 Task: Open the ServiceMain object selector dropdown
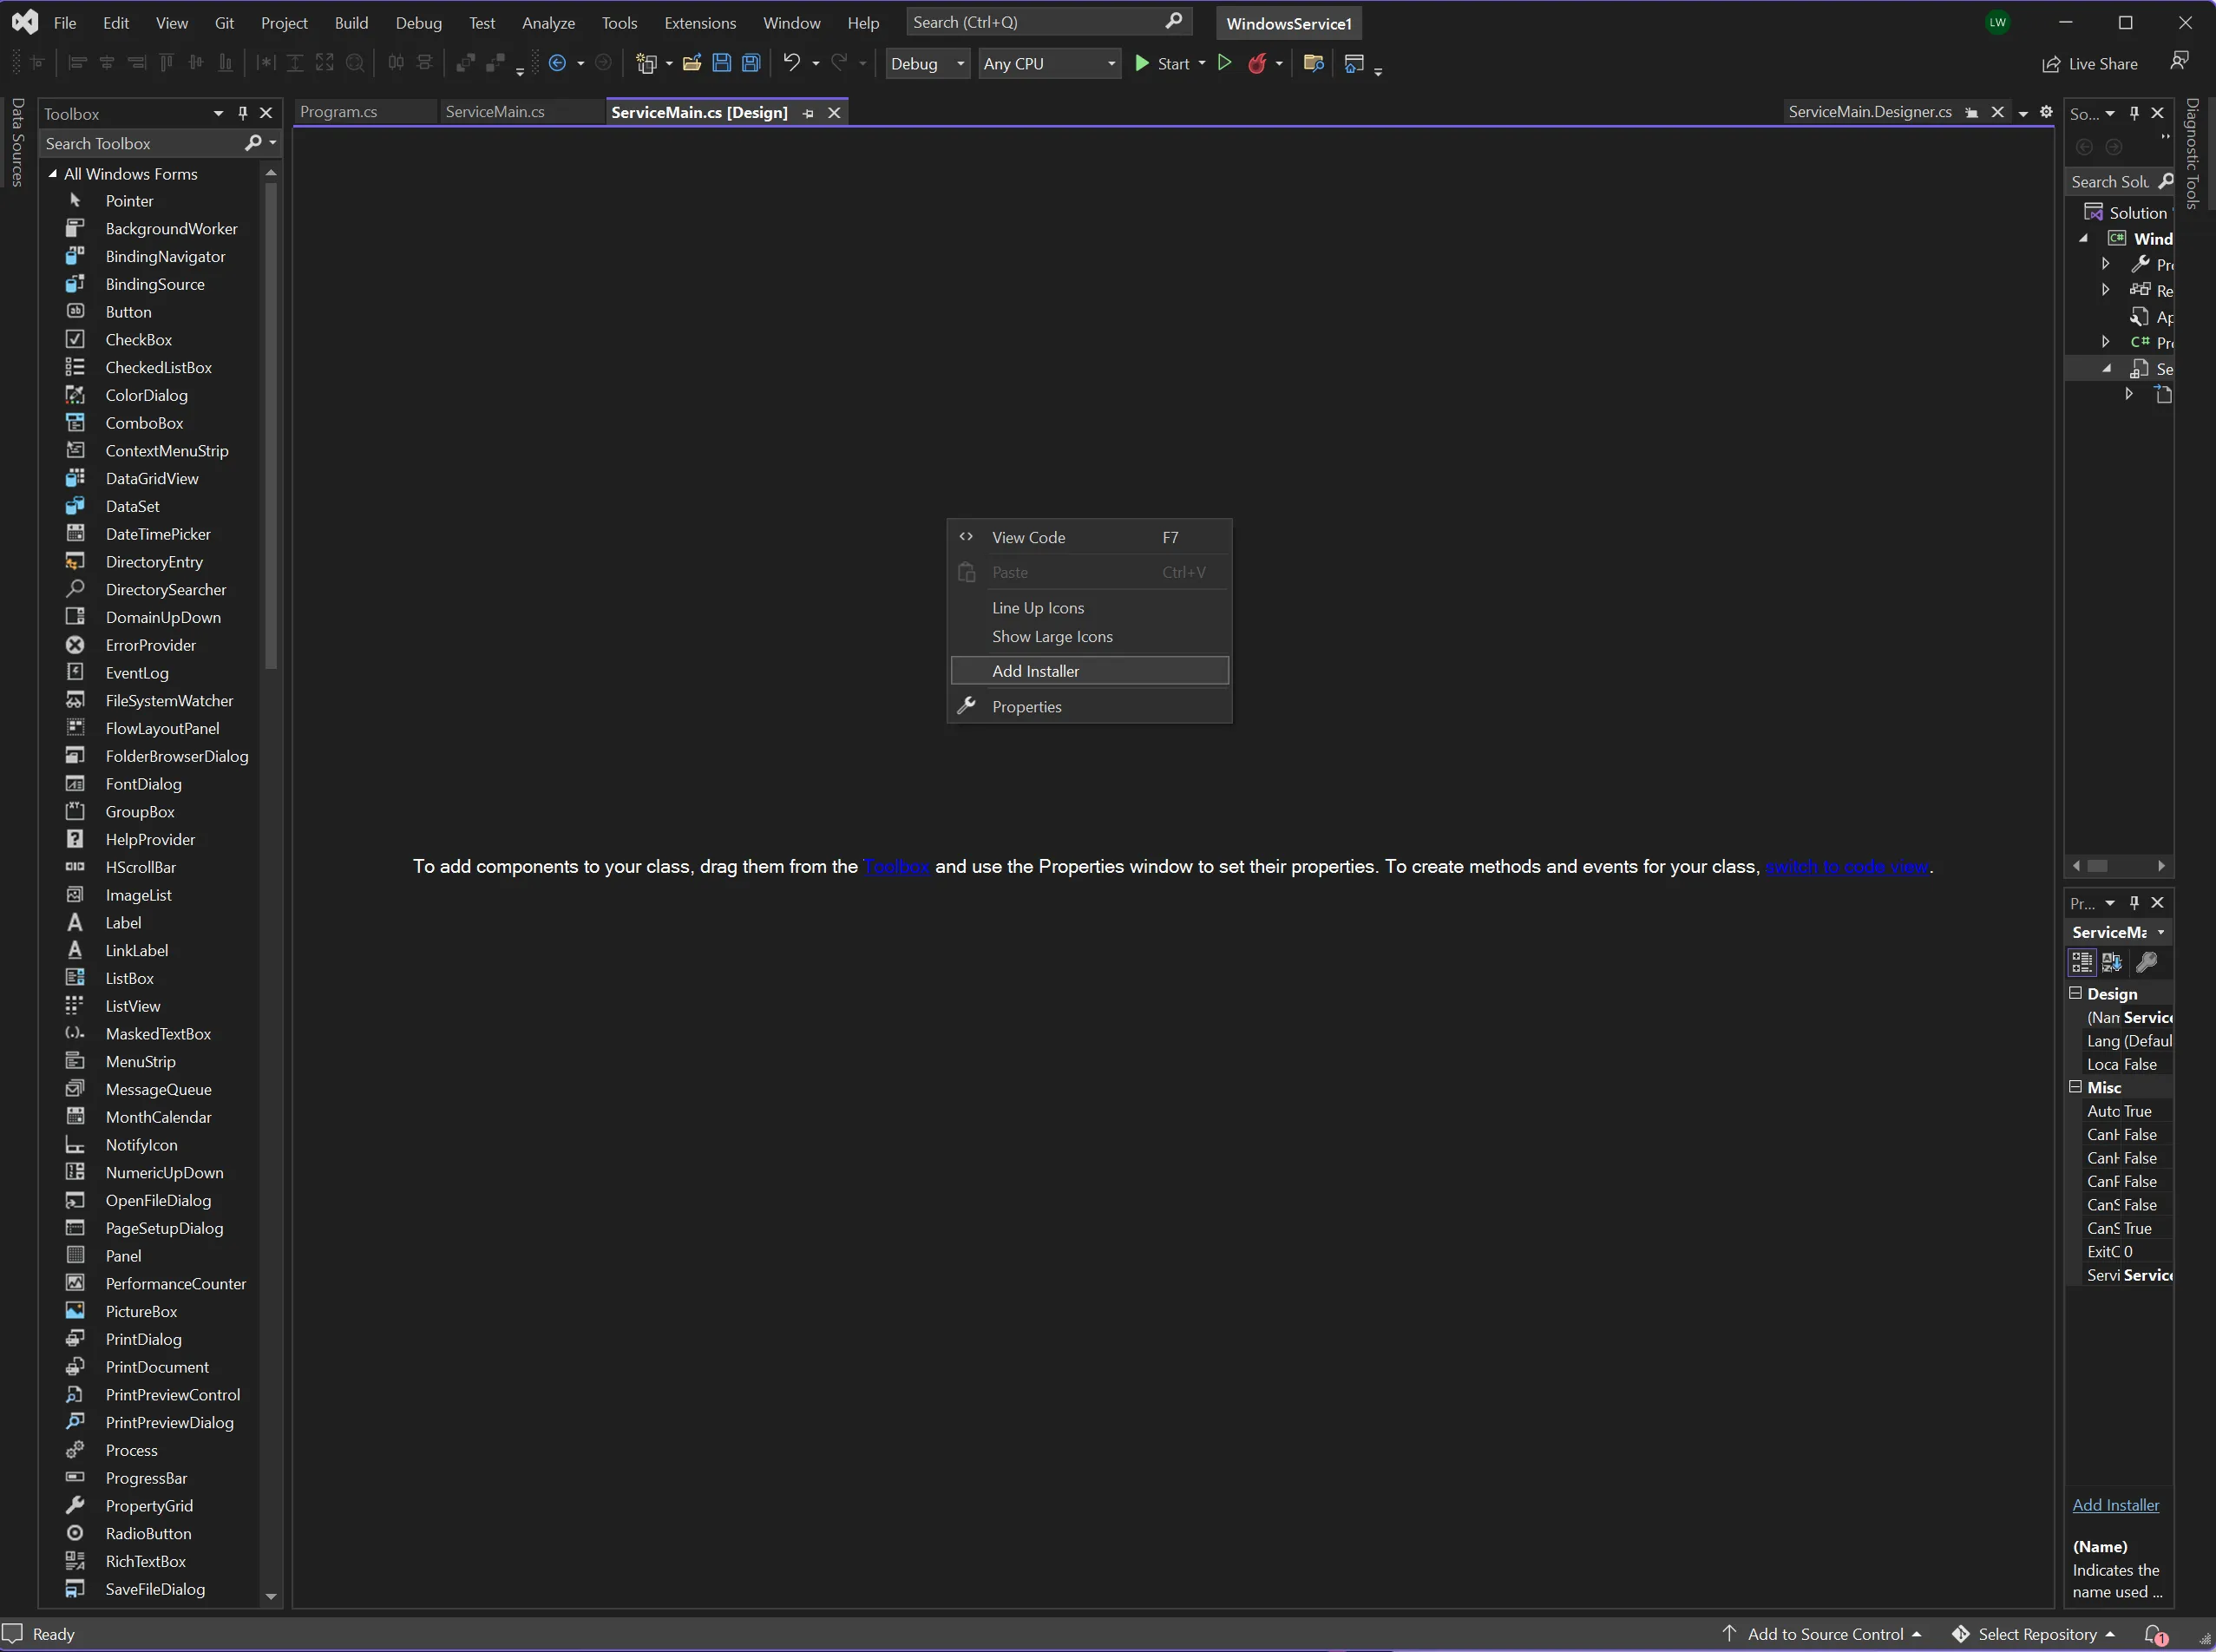click(x=2160, y=932)
